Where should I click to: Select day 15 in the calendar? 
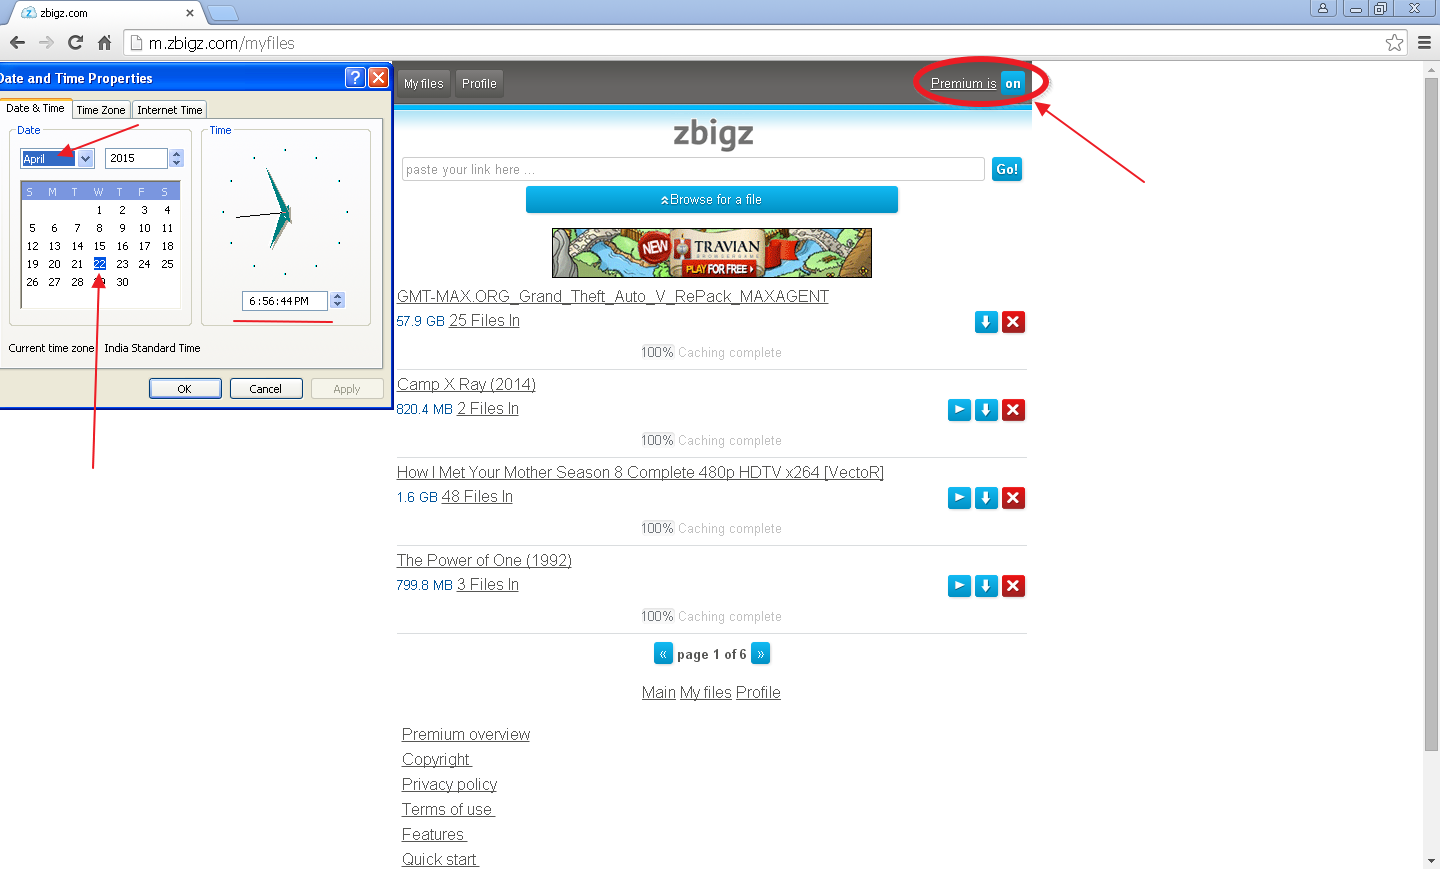[x=100, y=246]
